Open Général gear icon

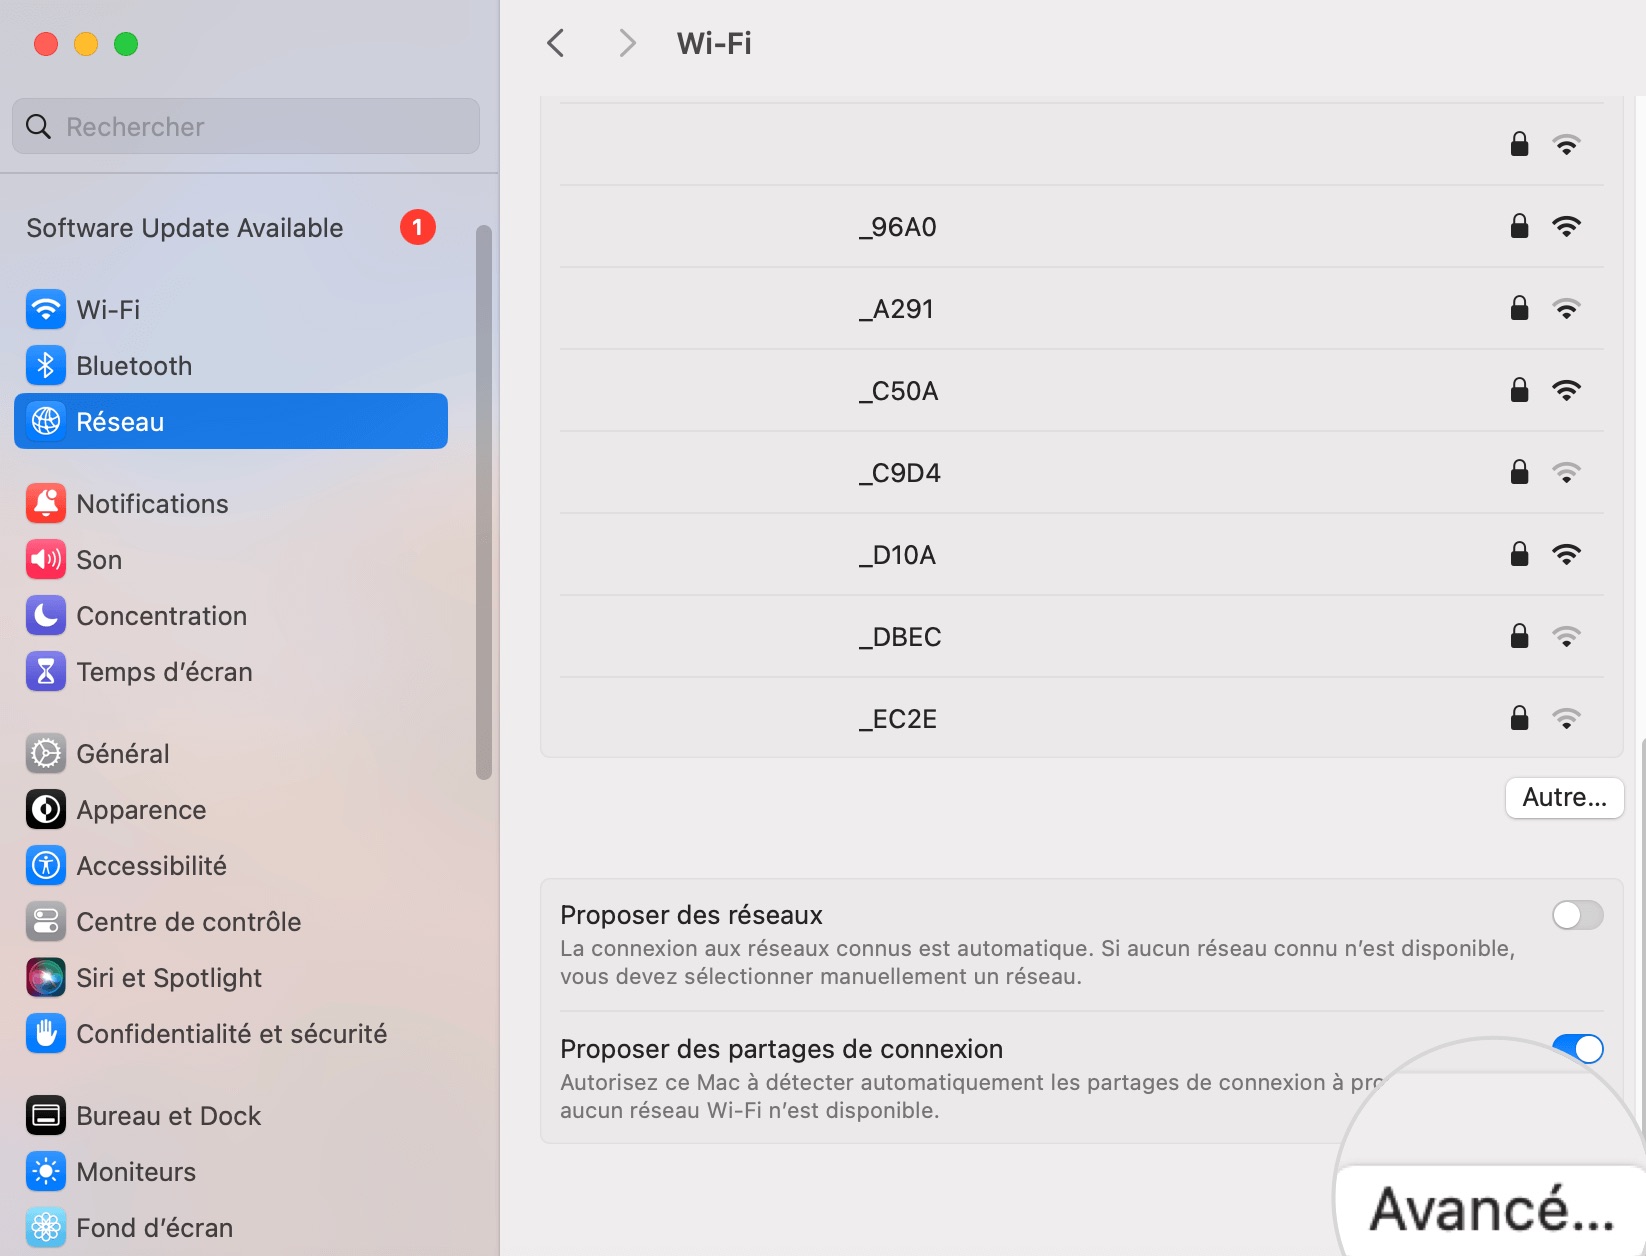(x=46, y=753)
